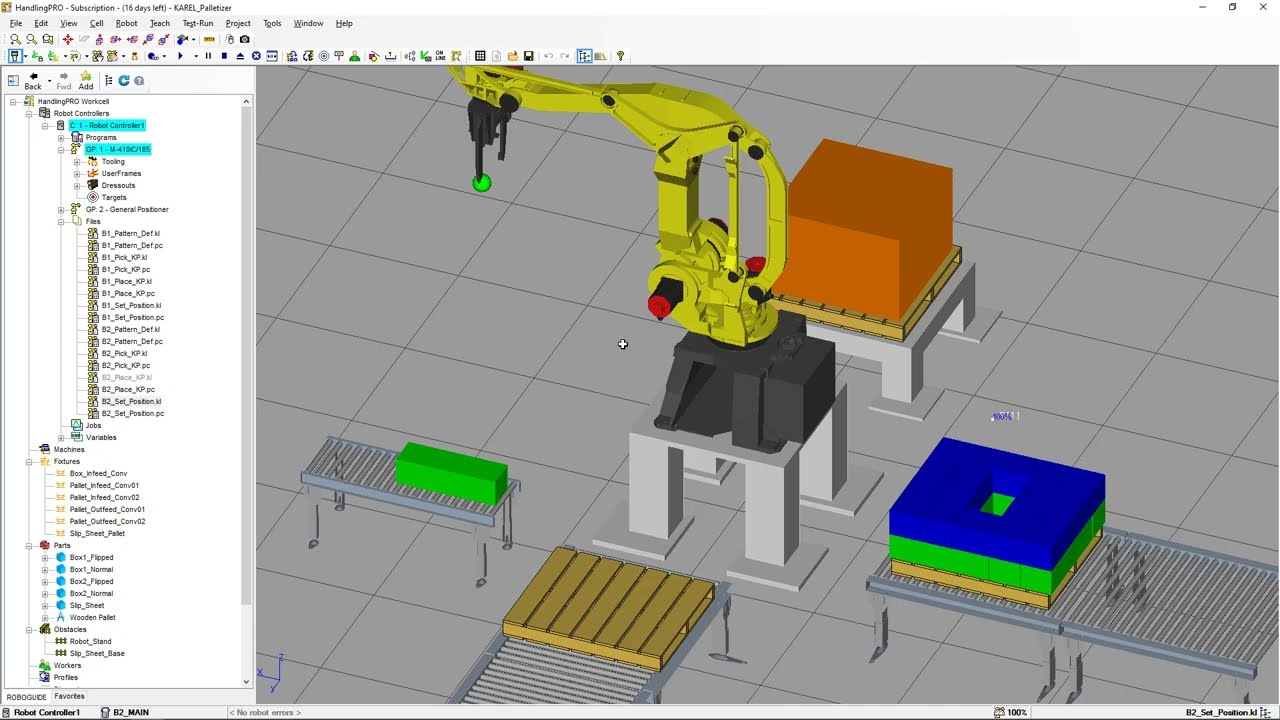Click the 100% zoom status indicator
Screen dimensions: 1280x720
1010,712
